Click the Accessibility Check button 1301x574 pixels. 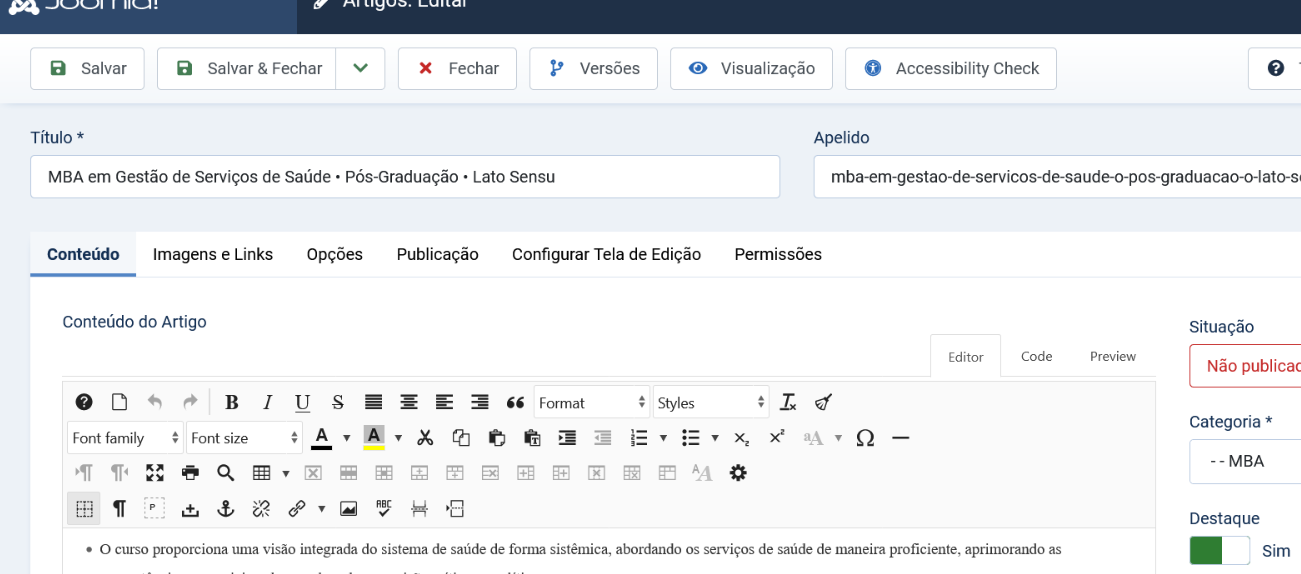(950, 68)
